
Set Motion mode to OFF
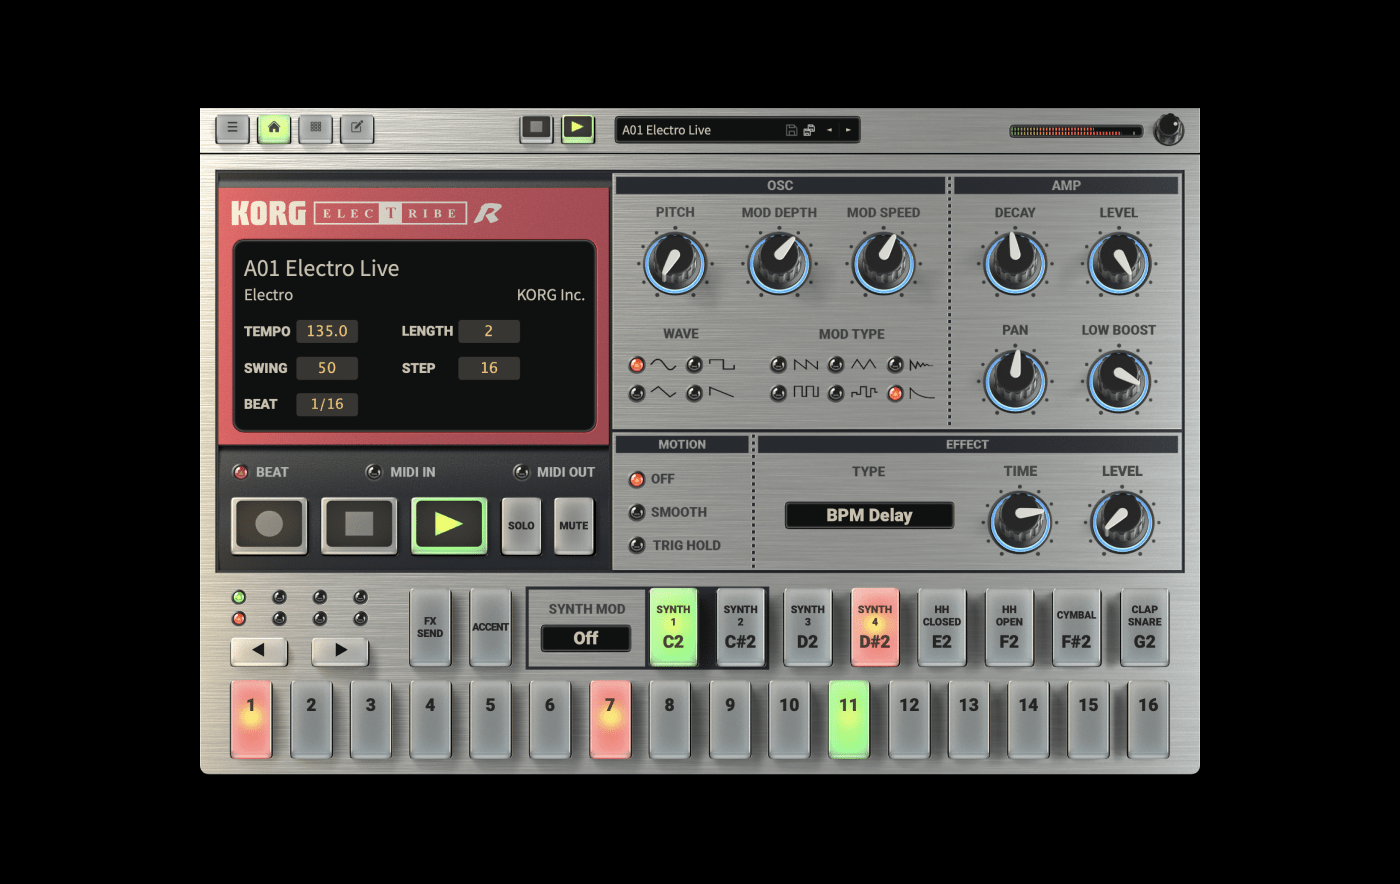(x=637, y=479)
